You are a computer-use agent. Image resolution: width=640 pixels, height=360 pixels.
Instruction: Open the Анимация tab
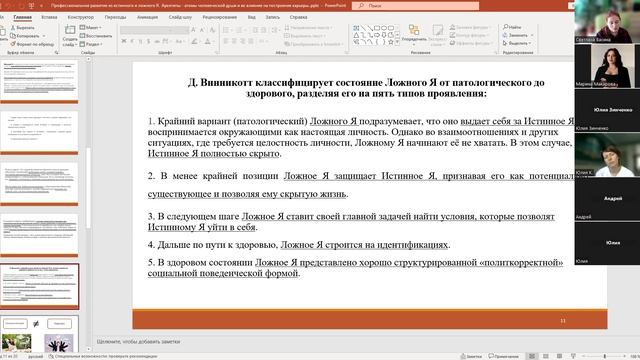point(147,17)
